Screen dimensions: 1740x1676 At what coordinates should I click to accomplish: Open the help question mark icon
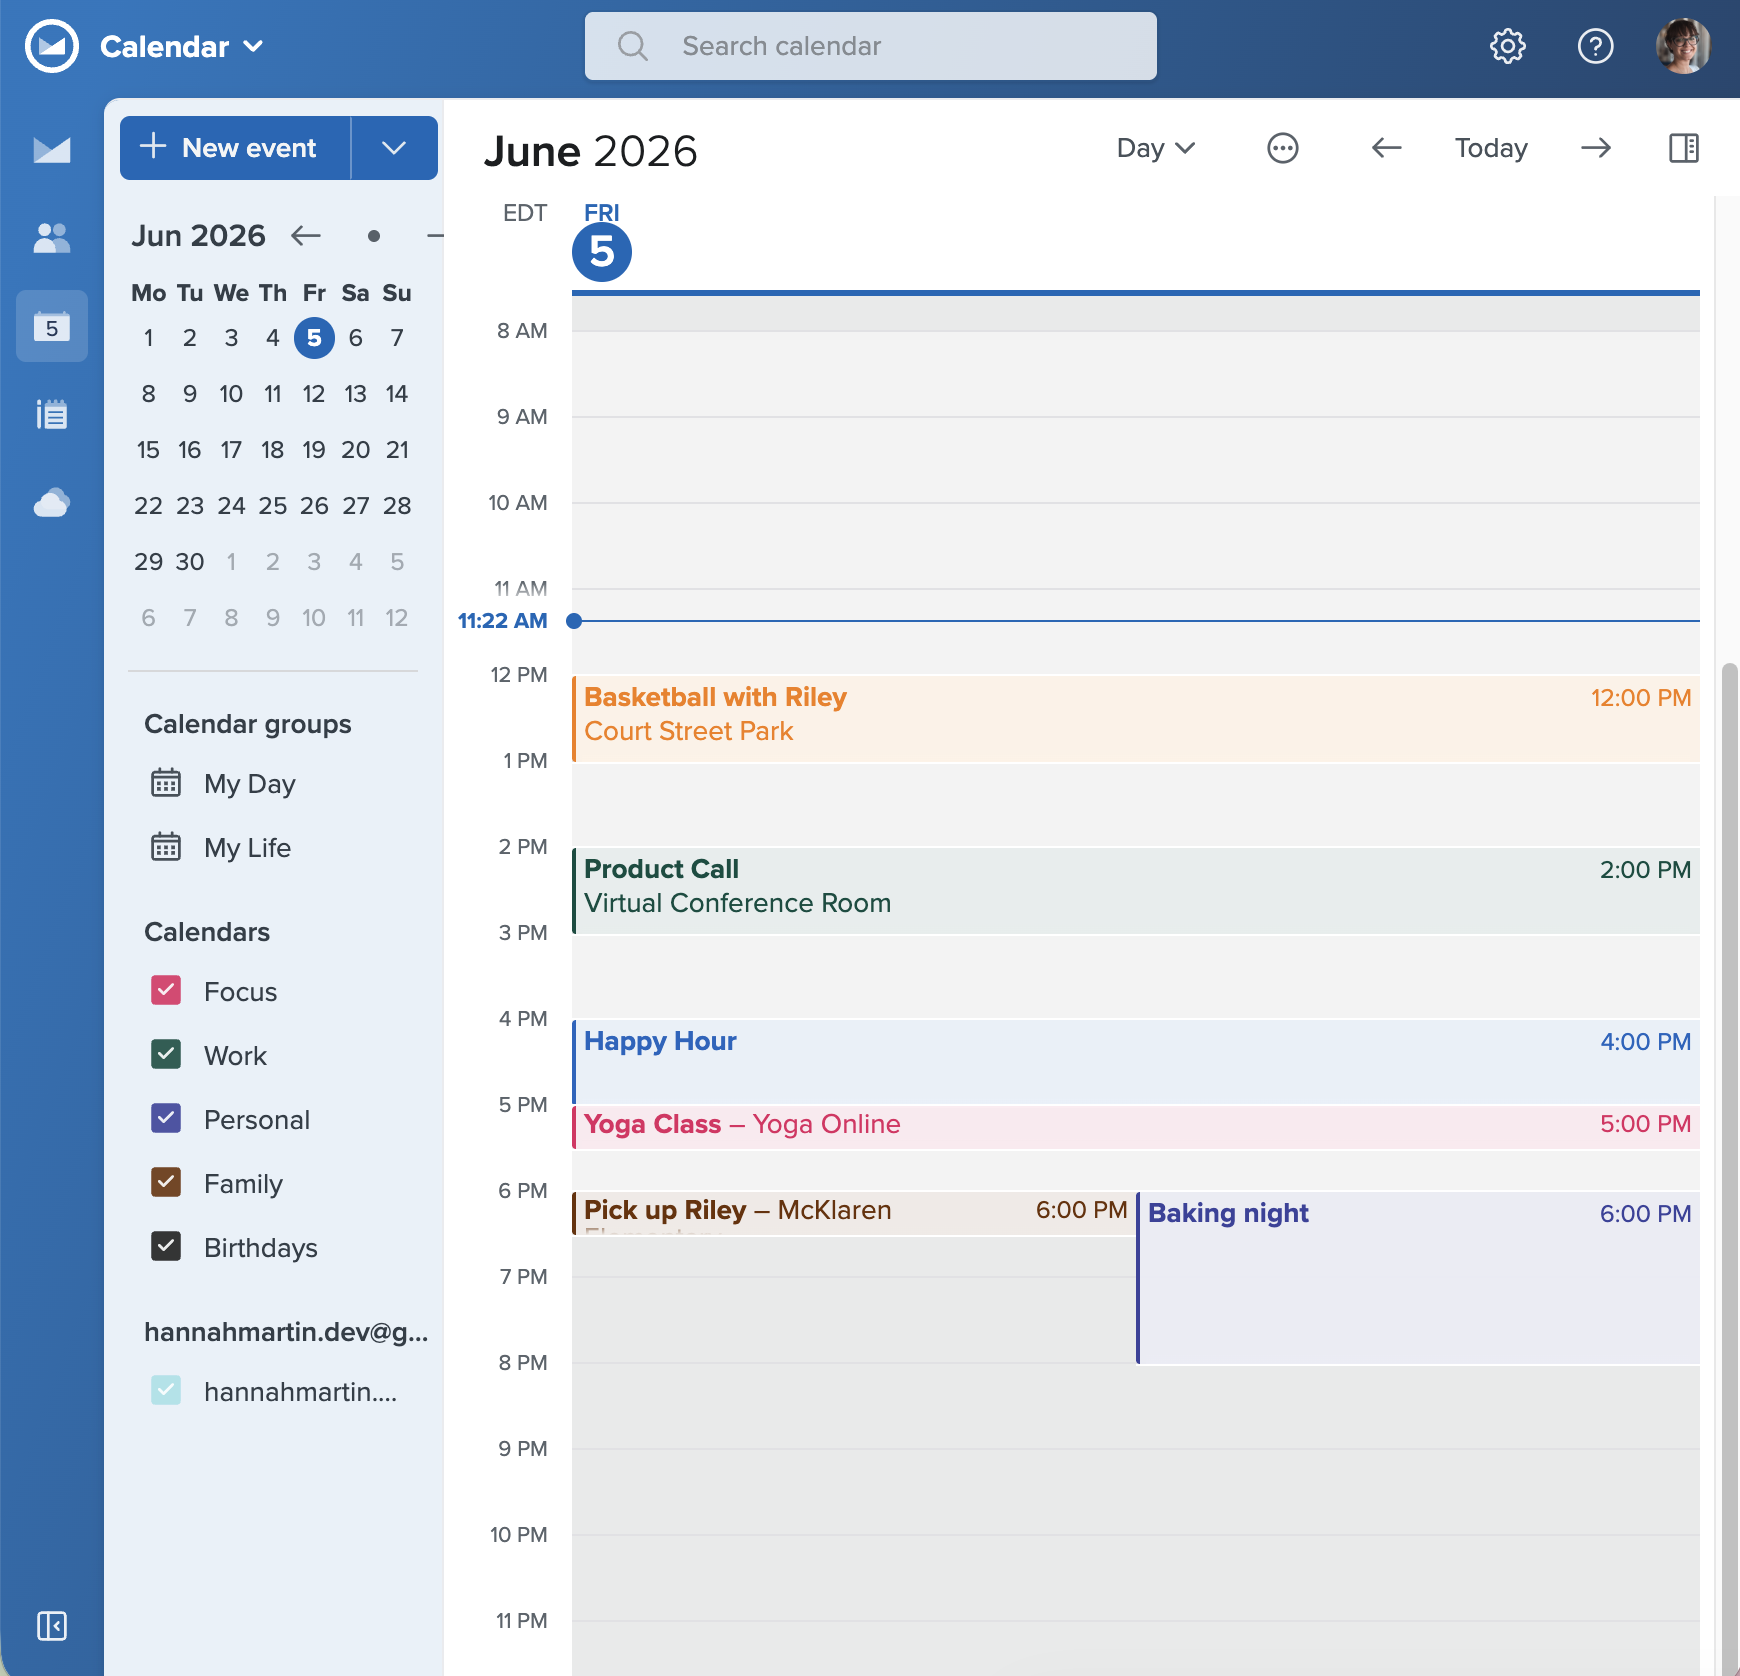pyautogui.click(x=1595, y=46)
